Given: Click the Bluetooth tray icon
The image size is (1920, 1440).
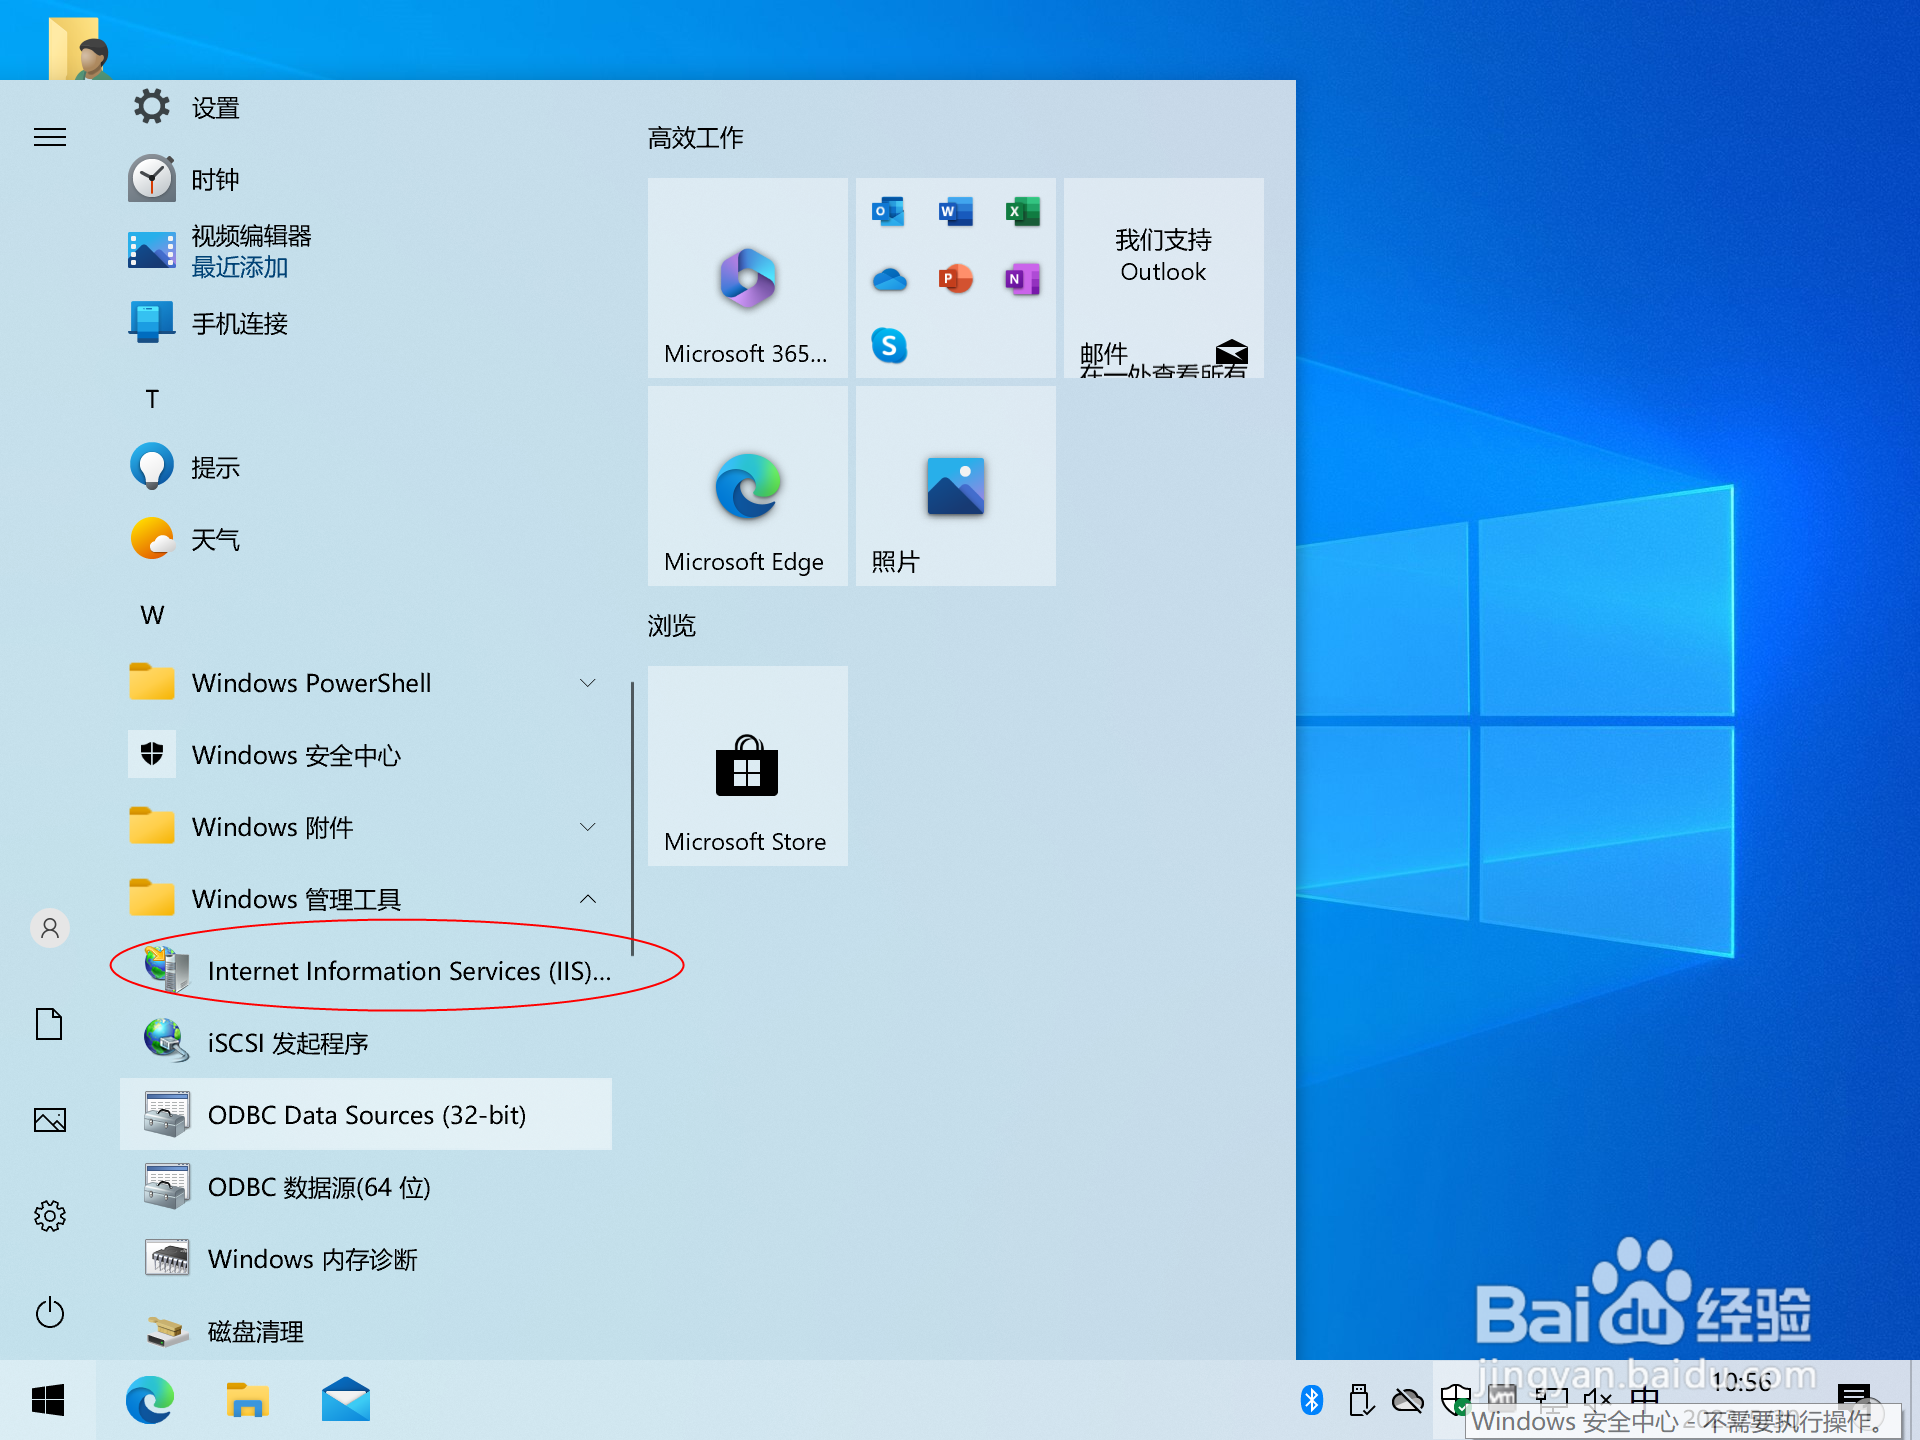Looking at the screenshot, I should [x=1312, y=1400].
